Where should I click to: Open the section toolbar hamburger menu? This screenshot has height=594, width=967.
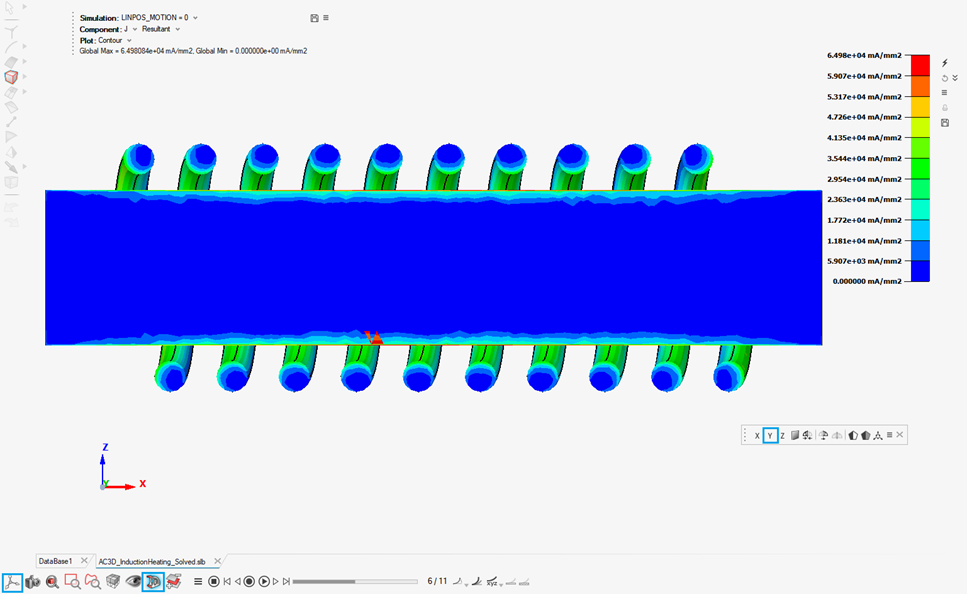(x=889, y=435)
